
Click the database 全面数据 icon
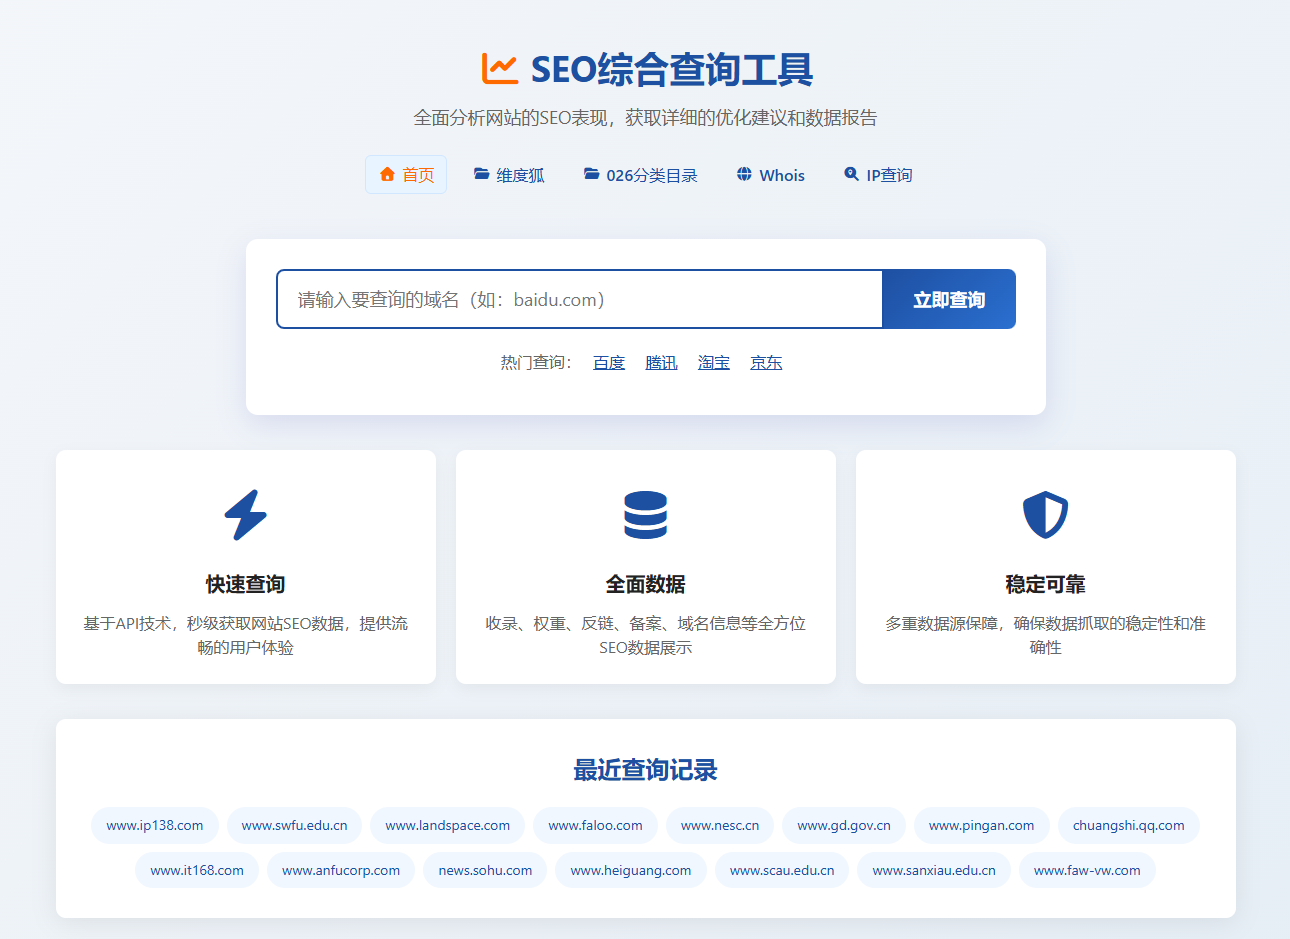tap(645, 515)
